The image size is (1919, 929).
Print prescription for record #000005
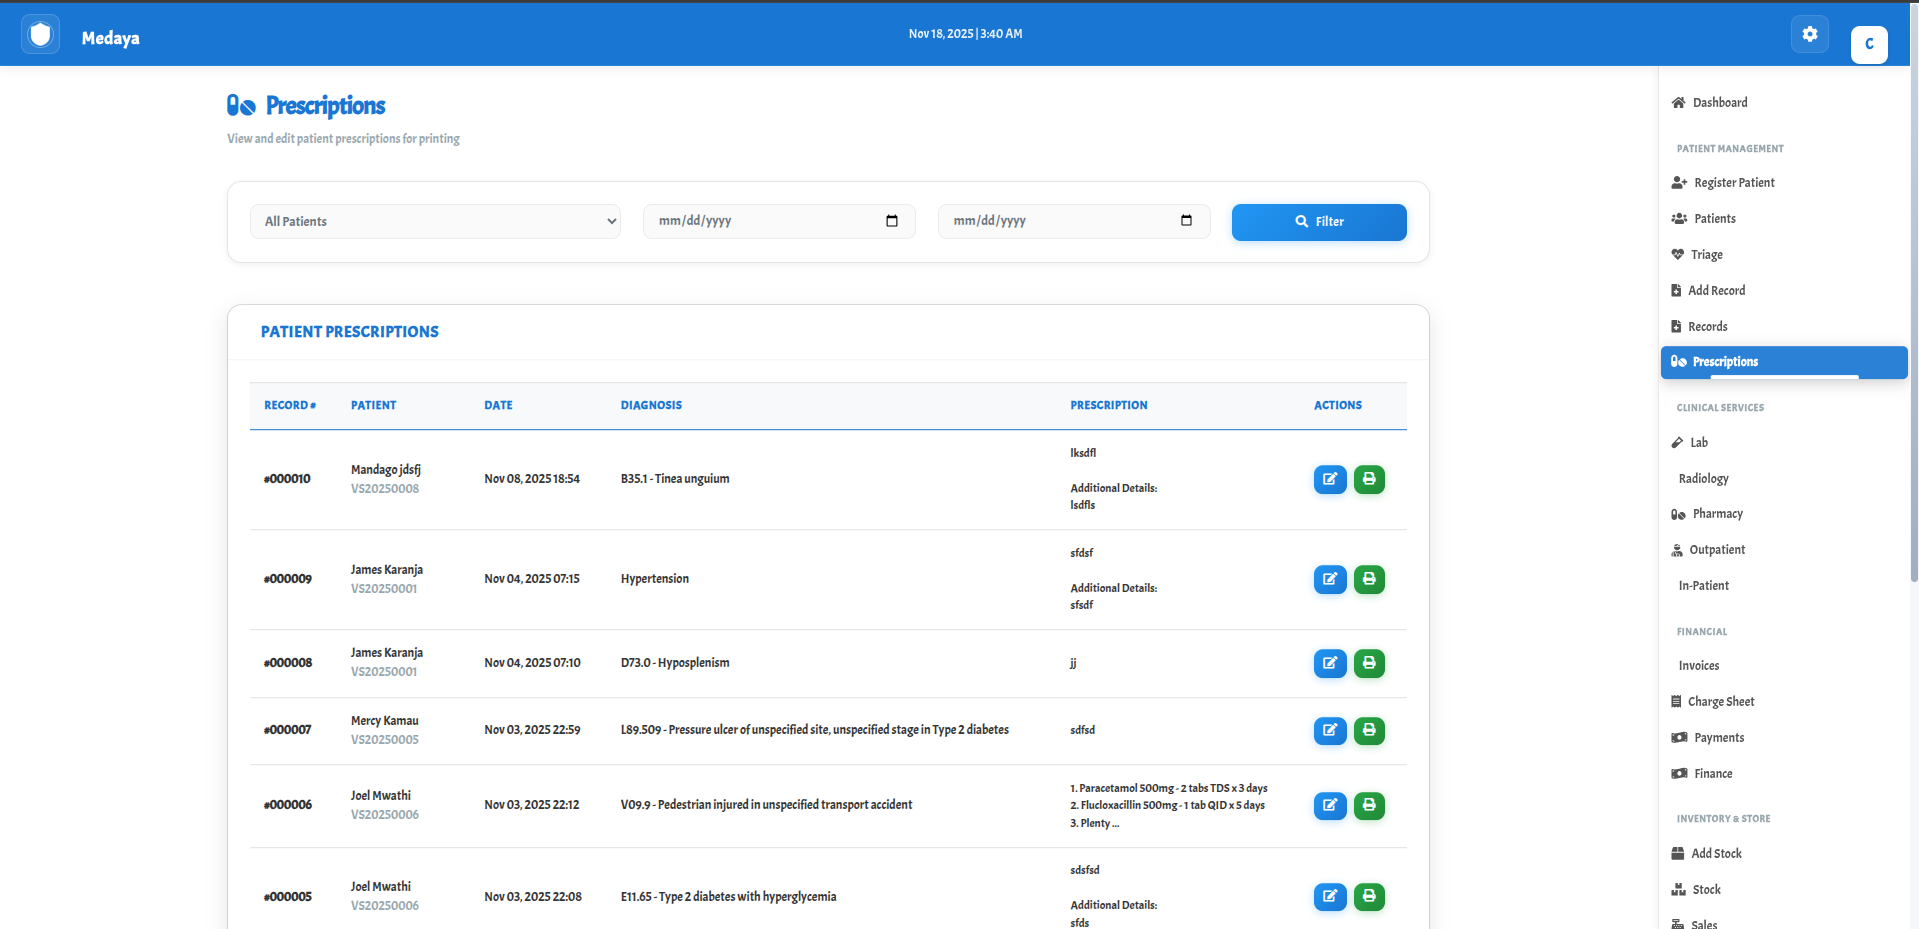1369,896
